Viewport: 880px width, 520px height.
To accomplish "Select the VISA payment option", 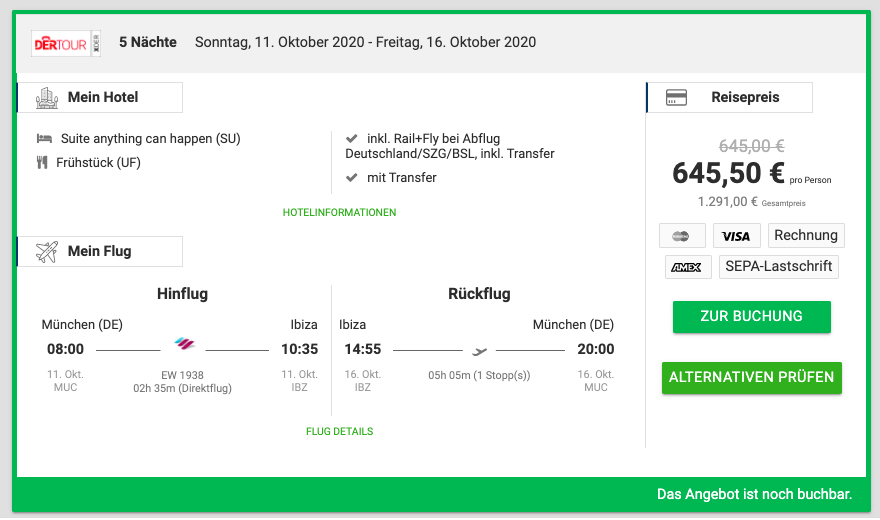I will 736,236.
